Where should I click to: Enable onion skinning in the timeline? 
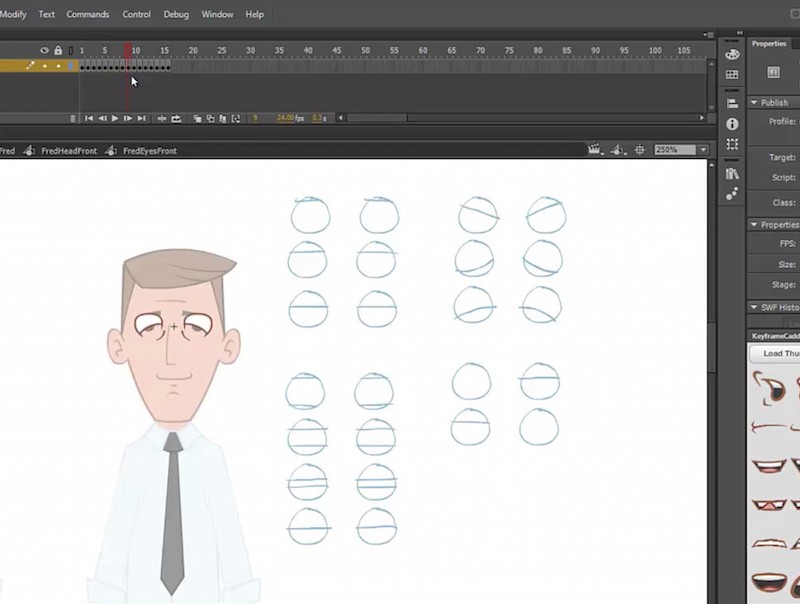coord(196,118)
